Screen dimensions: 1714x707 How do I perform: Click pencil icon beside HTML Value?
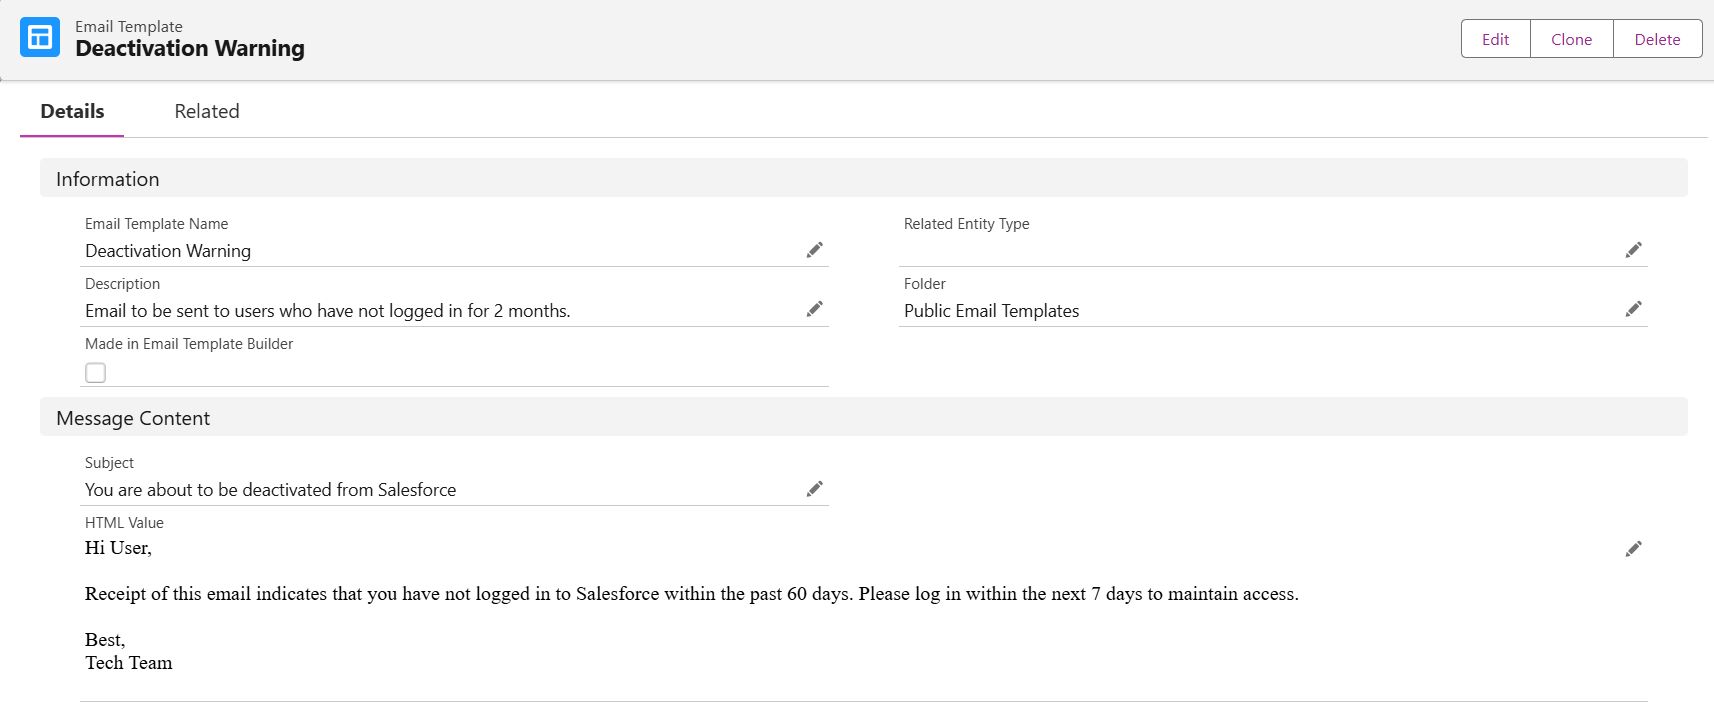pyautogui.click(x=1633, y=549)
